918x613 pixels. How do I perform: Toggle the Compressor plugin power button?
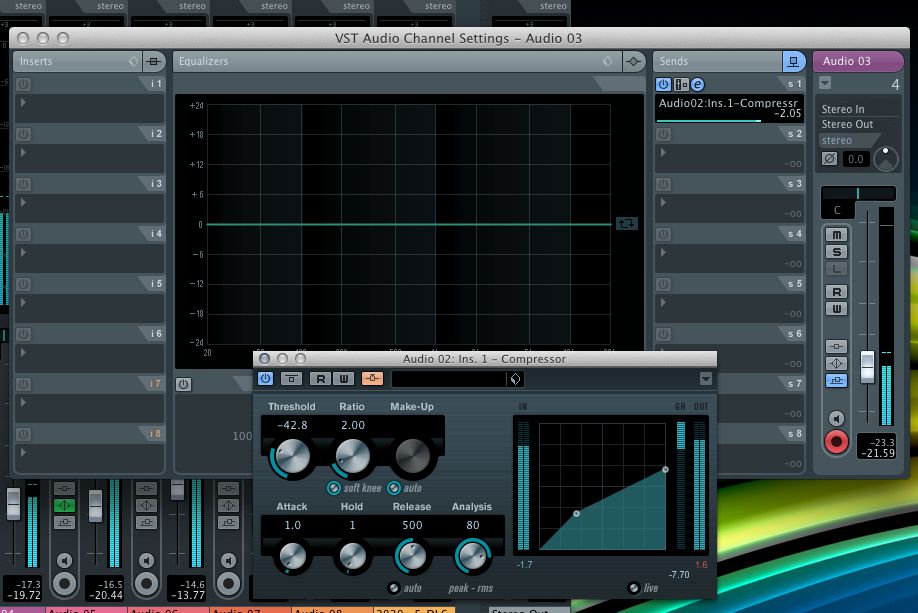265,379
